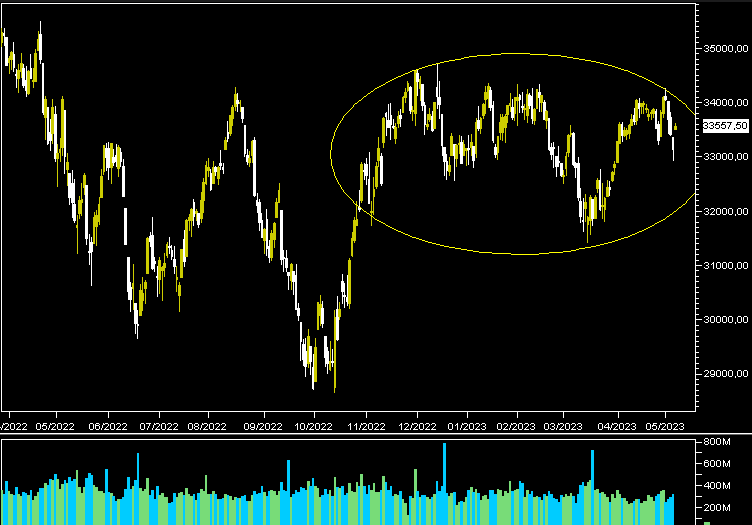The width and height of the screenshot is (752, 525).
Task: Select the 35000,00 price axis label
Action: coord(726,48)
